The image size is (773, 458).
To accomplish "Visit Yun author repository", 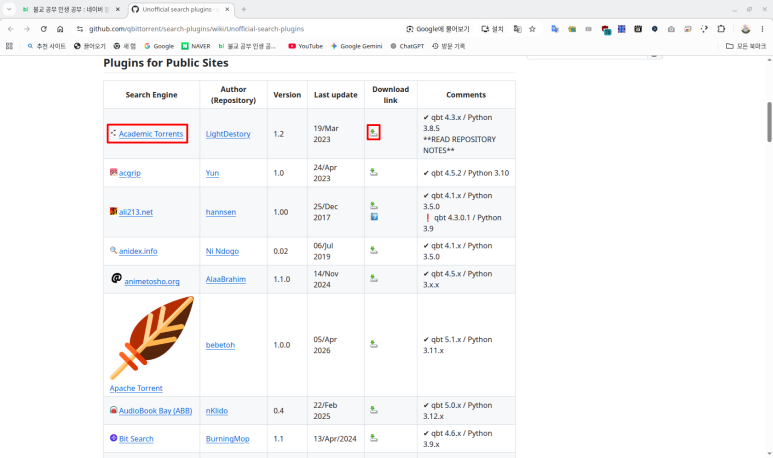I will click(x=212, y=173).
